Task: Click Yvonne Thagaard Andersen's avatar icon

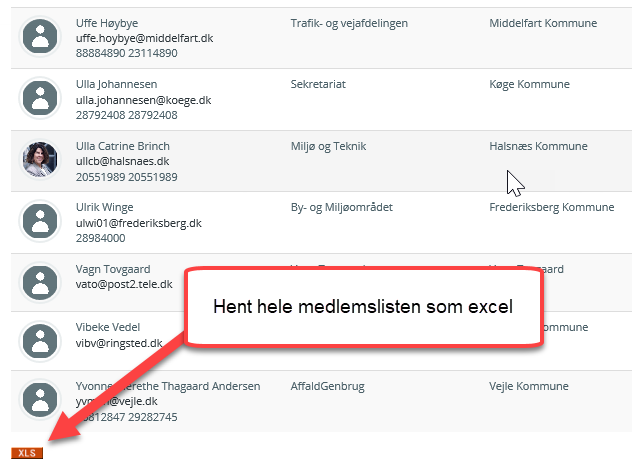Action: [x=40, y=401]
